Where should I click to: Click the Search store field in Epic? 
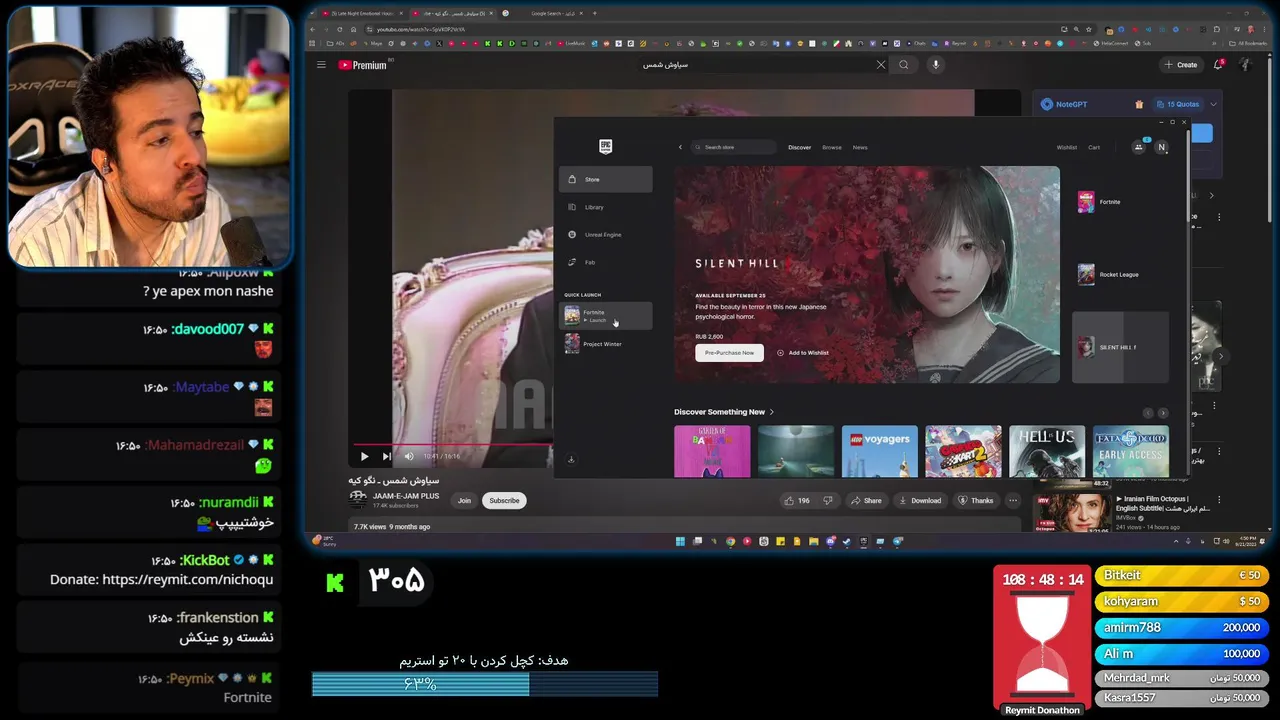735,147
